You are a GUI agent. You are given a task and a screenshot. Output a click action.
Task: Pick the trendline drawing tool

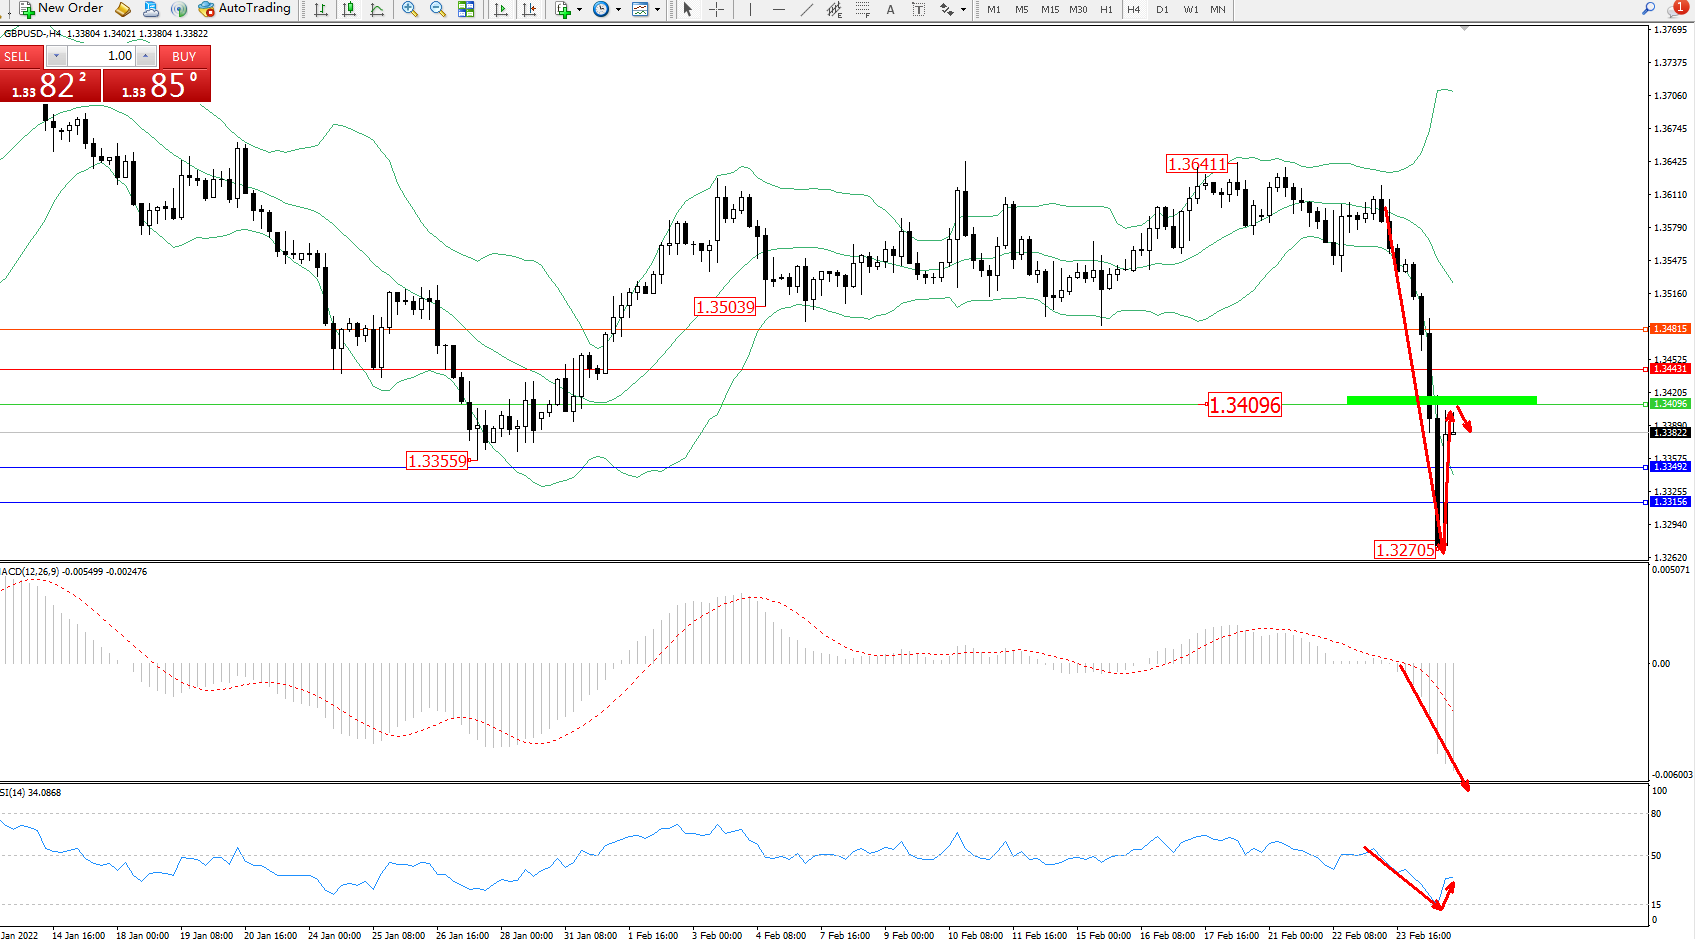pos(806,10)
